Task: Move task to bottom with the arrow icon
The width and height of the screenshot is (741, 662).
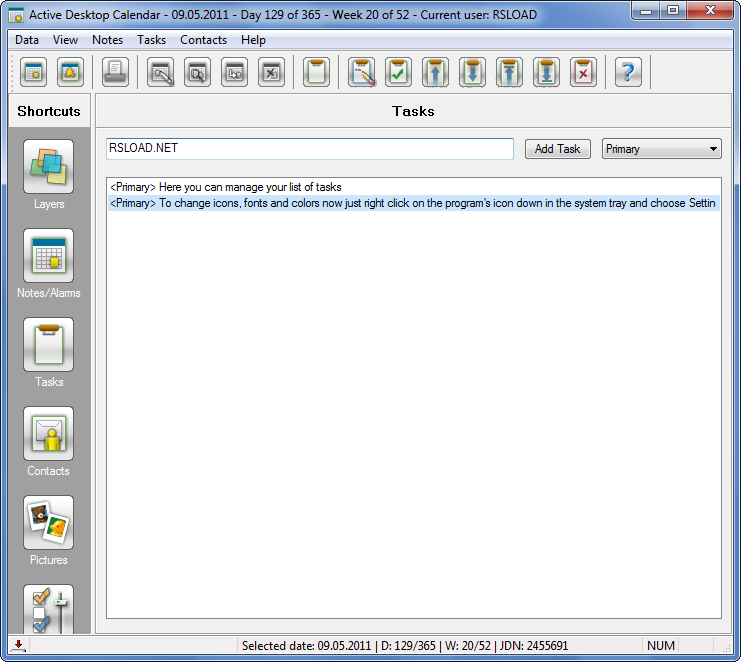Action: coord(546,72)
